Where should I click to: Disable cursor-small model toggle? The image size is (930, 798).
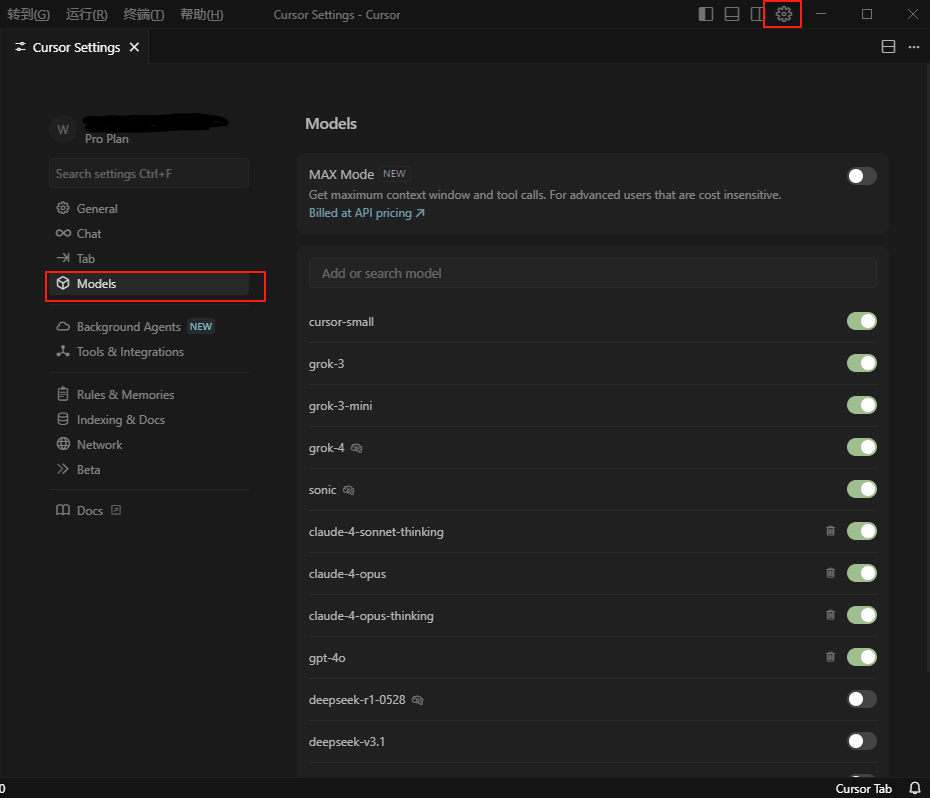pyautogui.click(x=862, y=321)
